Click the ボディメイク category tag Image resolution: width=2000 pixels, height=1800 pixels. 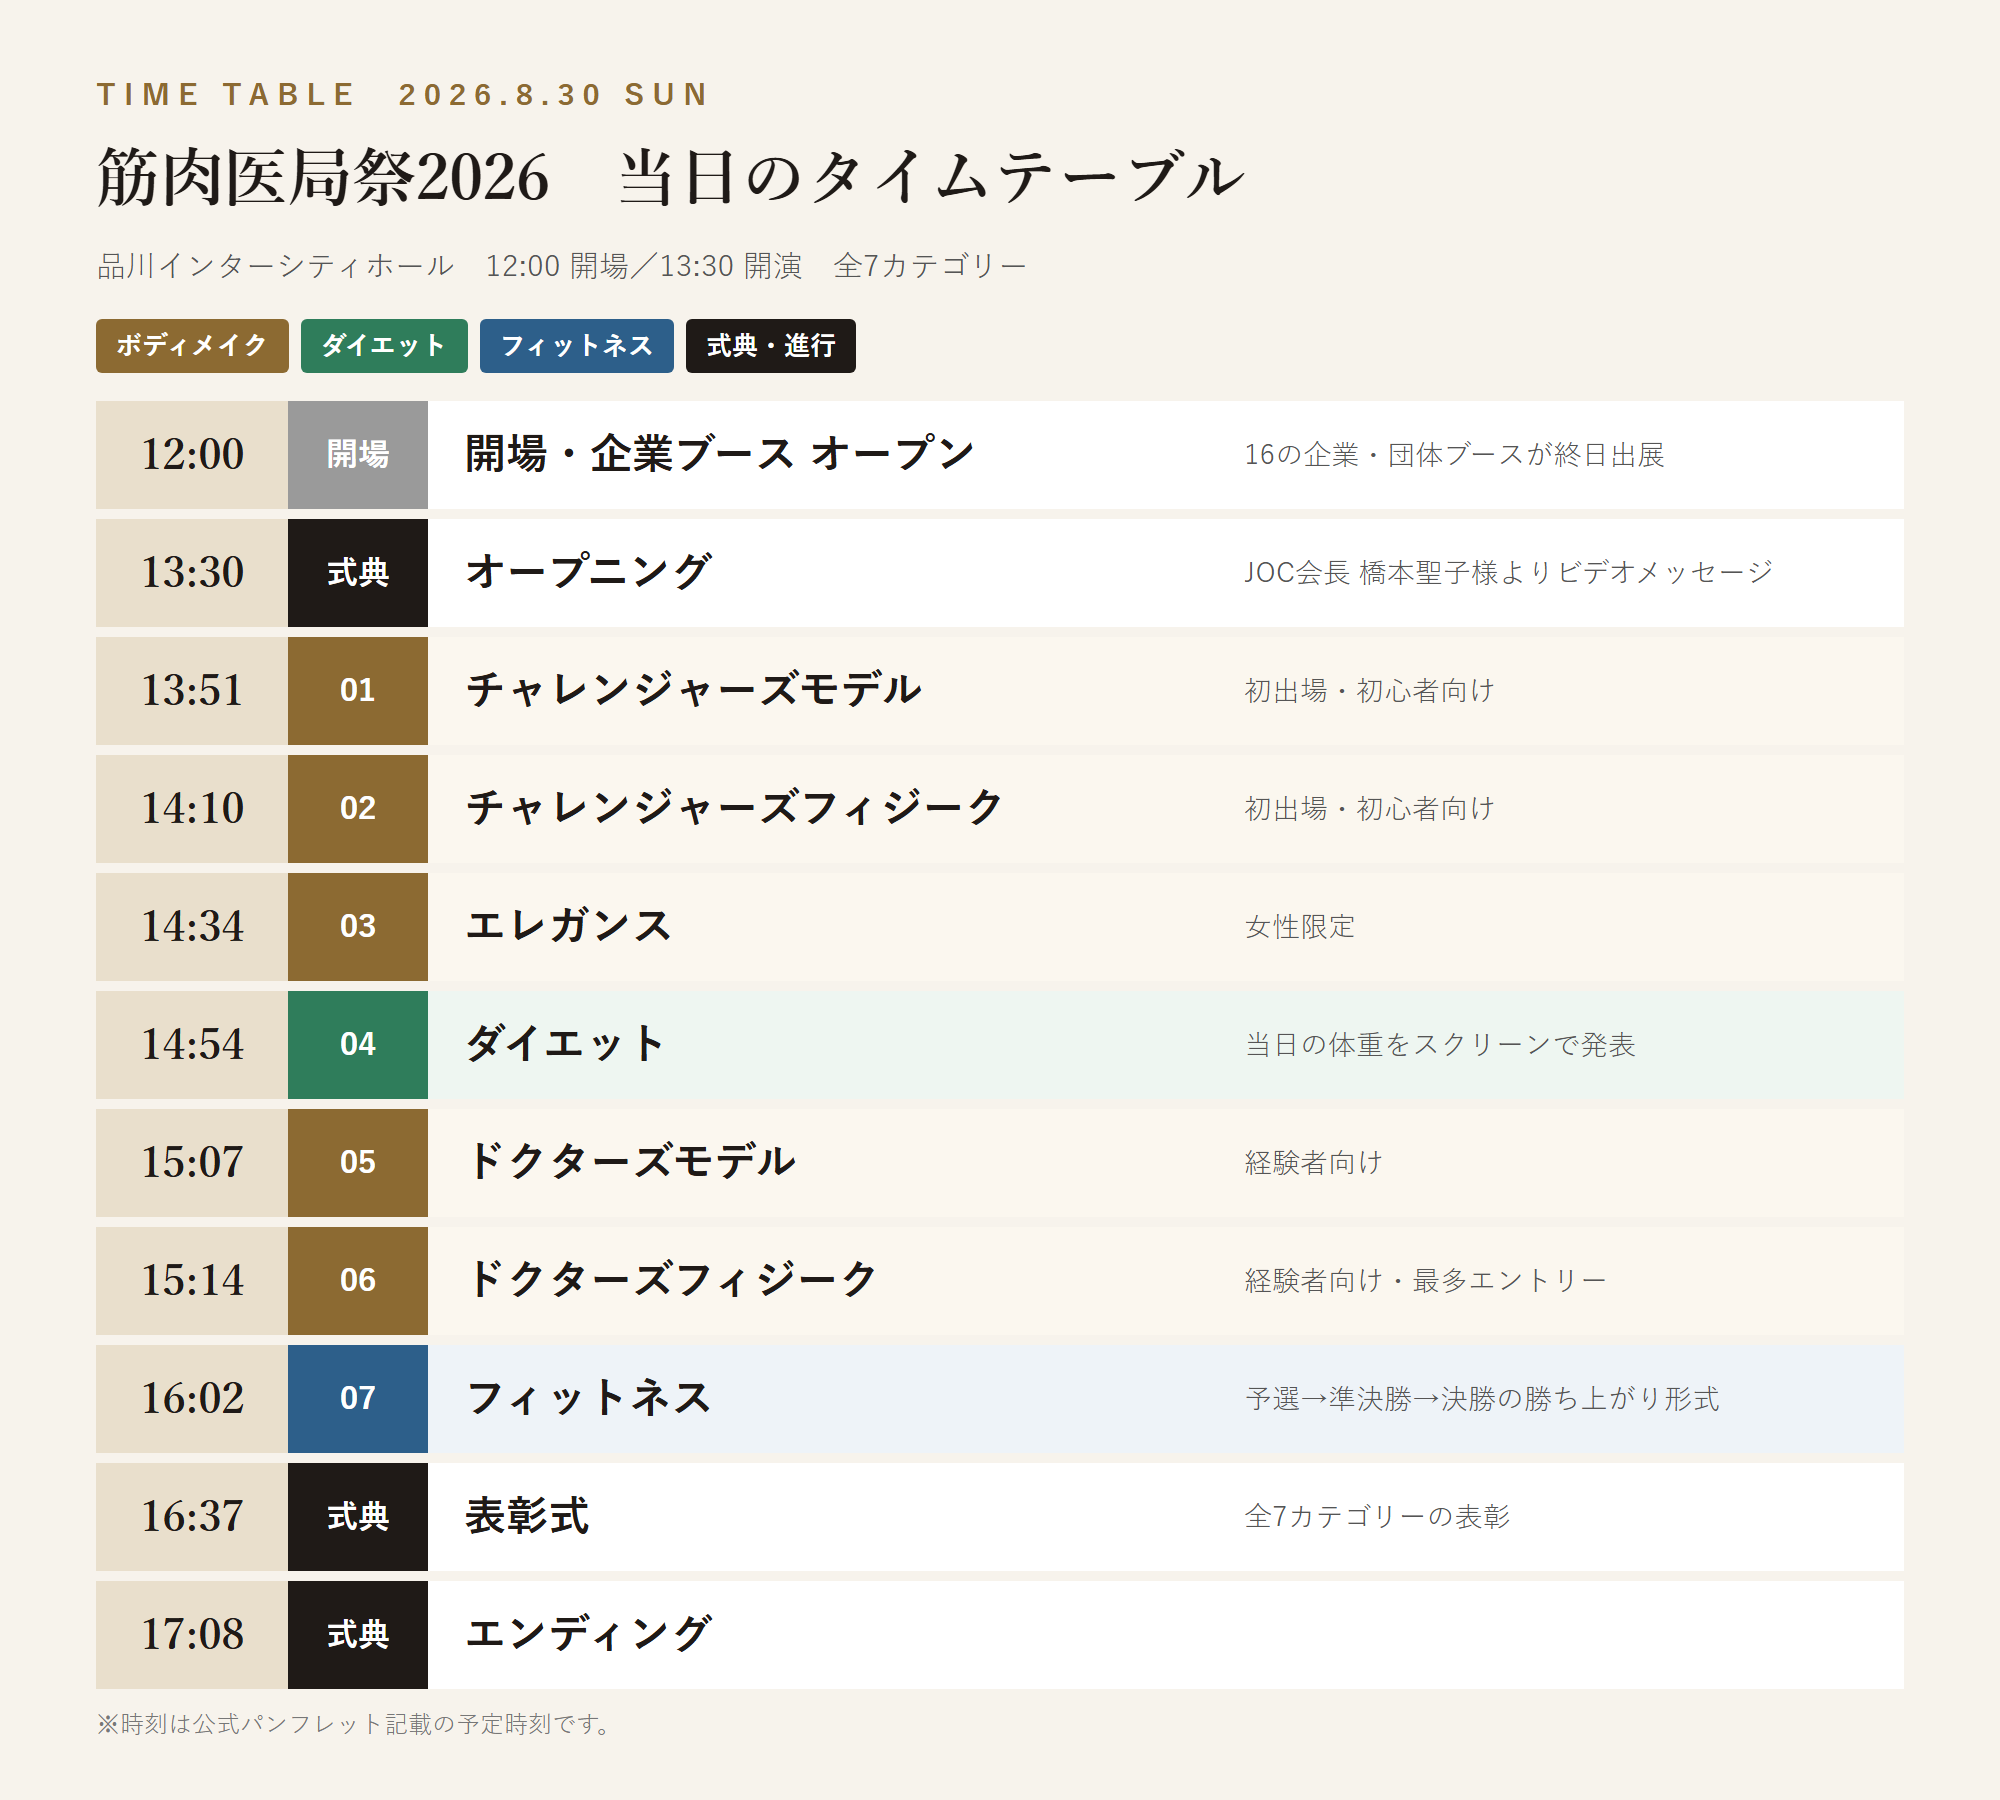pos(192,346)
